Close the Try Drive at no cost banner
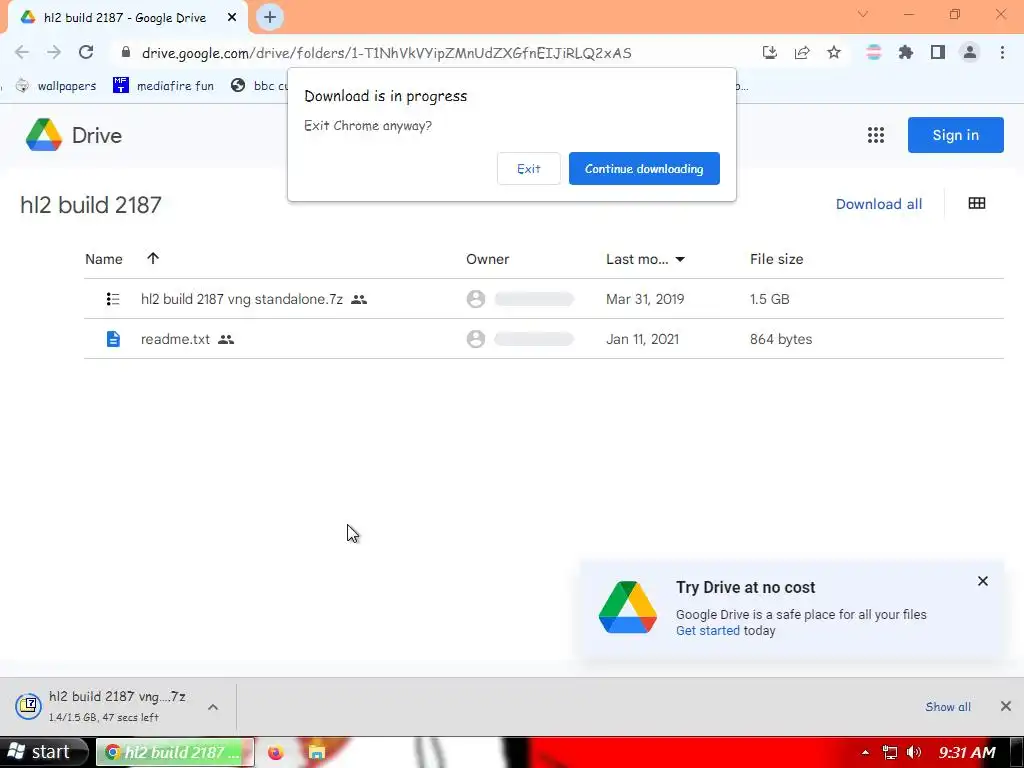The height and width of the screenshot is (768, 1024). point(982,581)
